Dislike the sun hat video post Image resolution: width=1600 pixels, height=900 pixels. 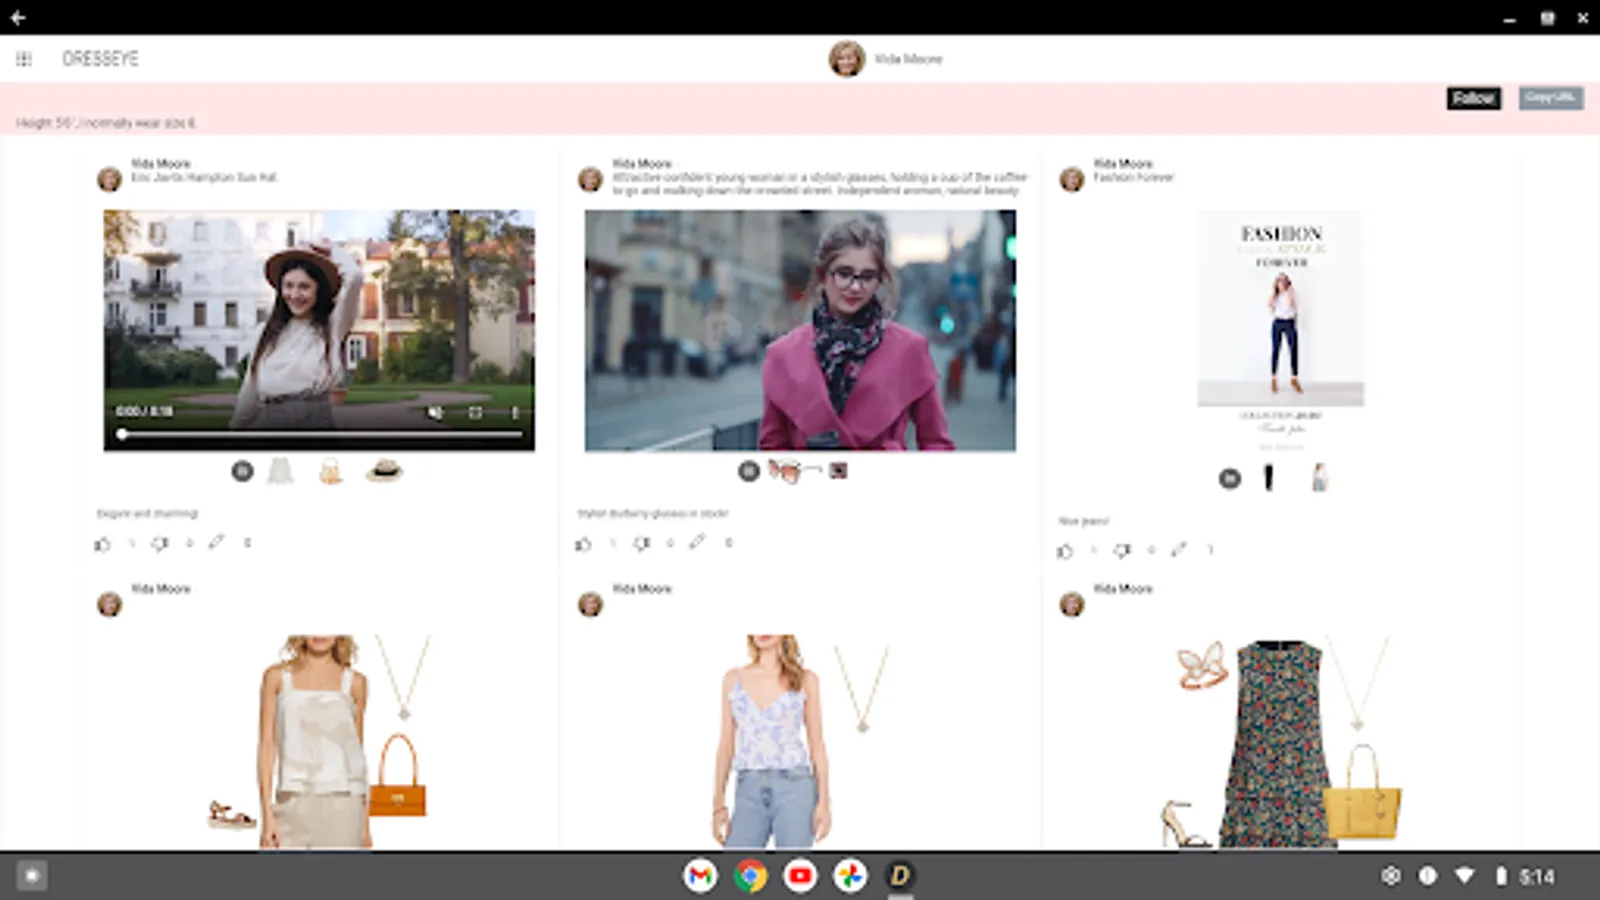(x=159, y=544)
